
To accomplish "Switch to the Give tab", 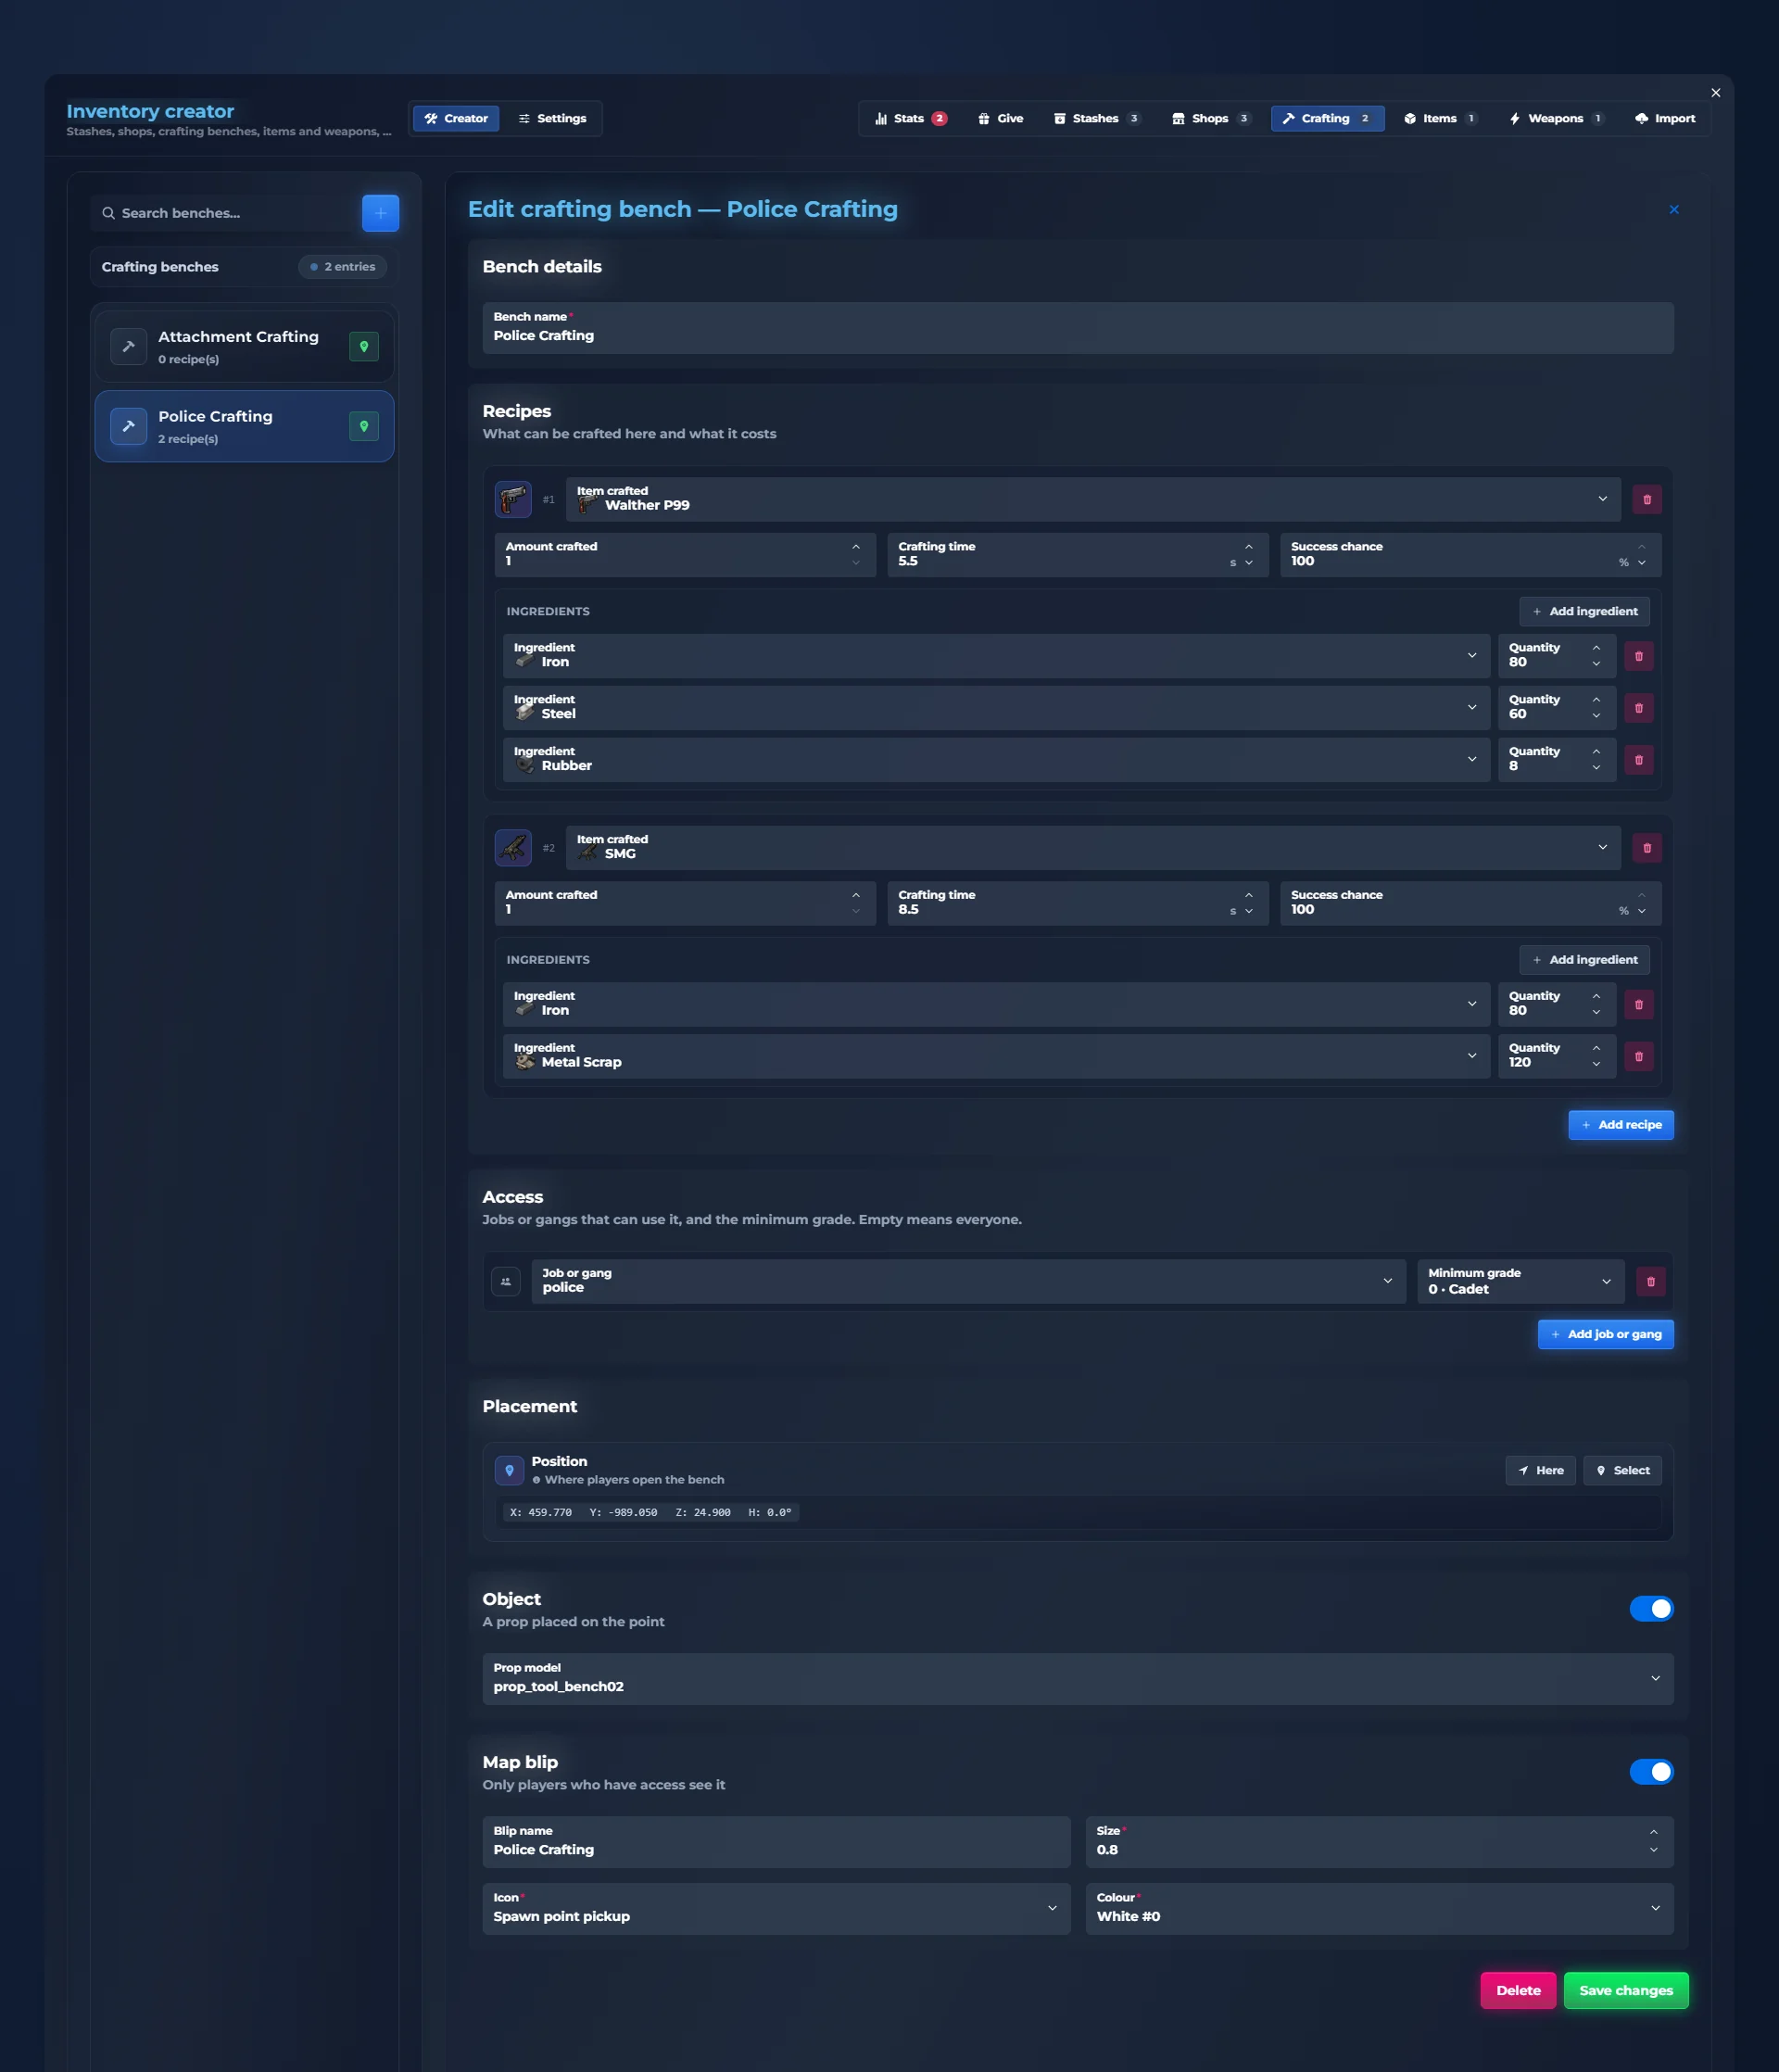I will click(1000, 118).
